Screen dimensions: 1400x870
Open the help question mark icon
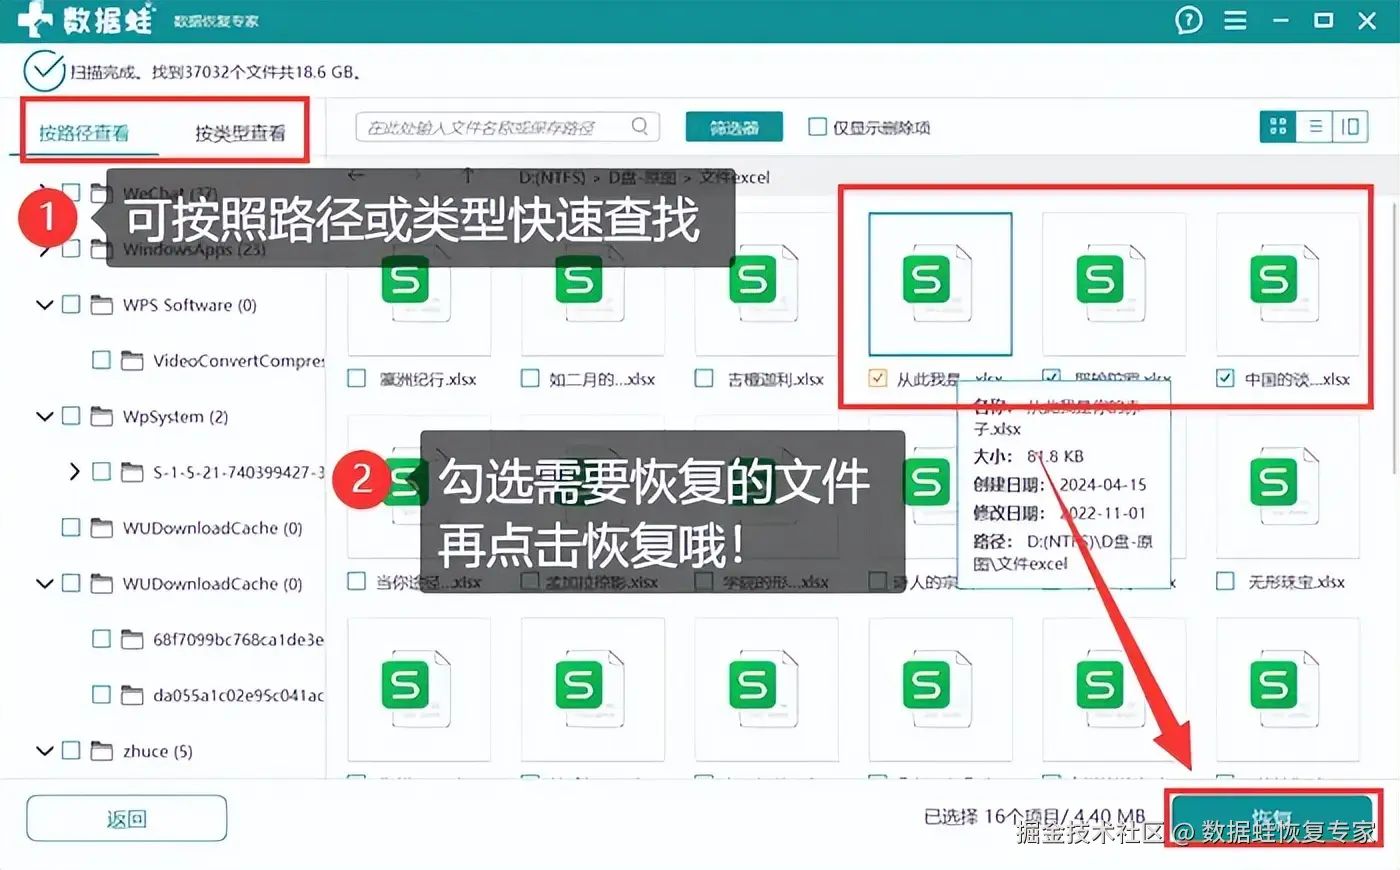coord(1189,20)
